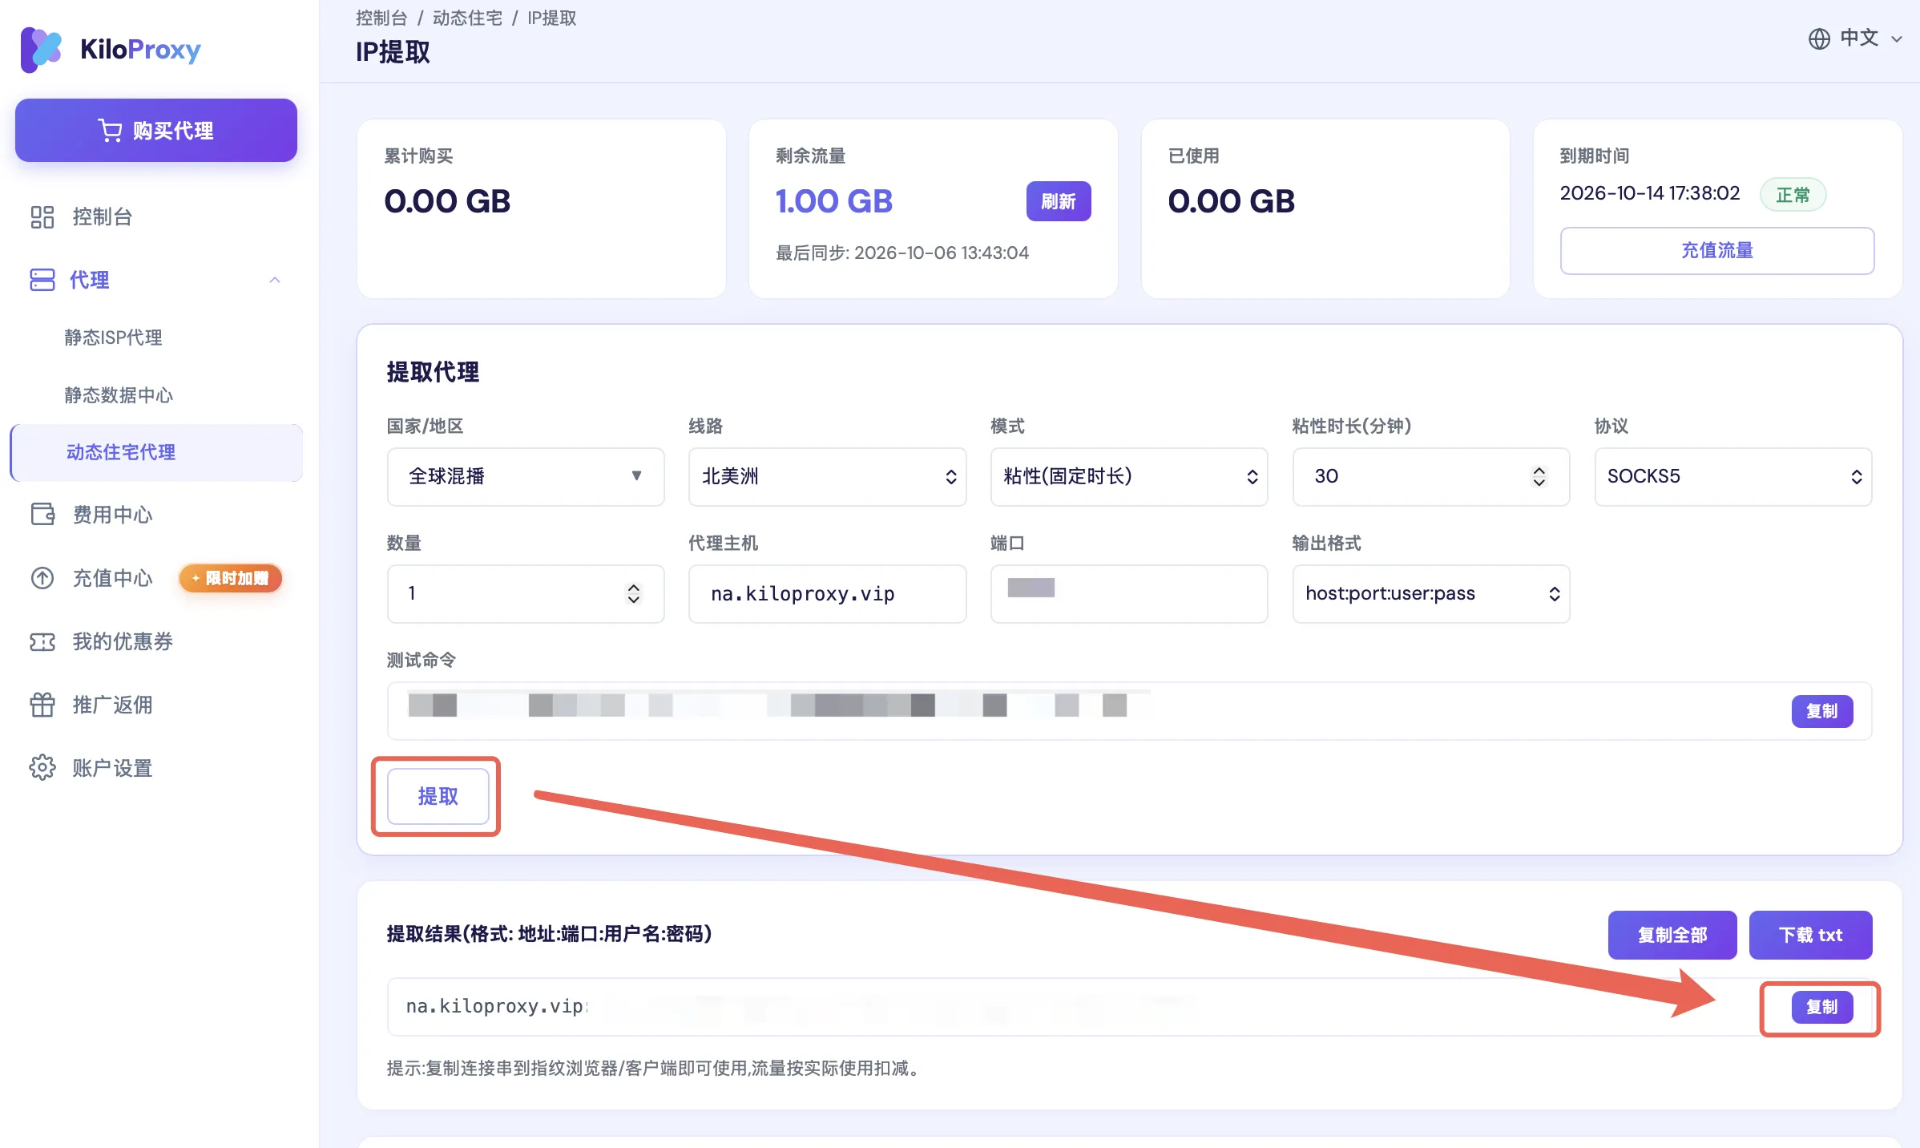This screenshot has width=1920, height=1148.
Task: Click the 费用中心 wallet icon
Action: pyautogui.click(x=42, y=515)
